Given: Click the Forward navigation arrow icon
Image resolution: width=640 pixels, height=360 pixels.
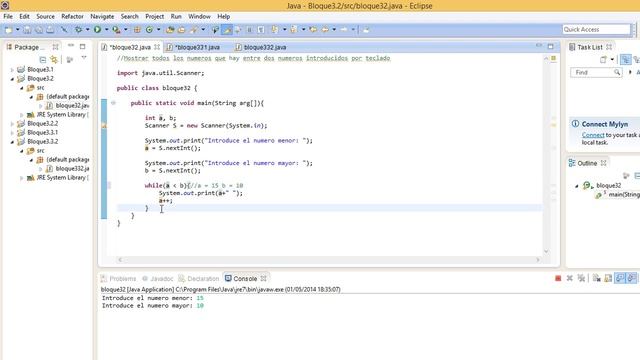Looking at the screenshot, I should point(344,30).
